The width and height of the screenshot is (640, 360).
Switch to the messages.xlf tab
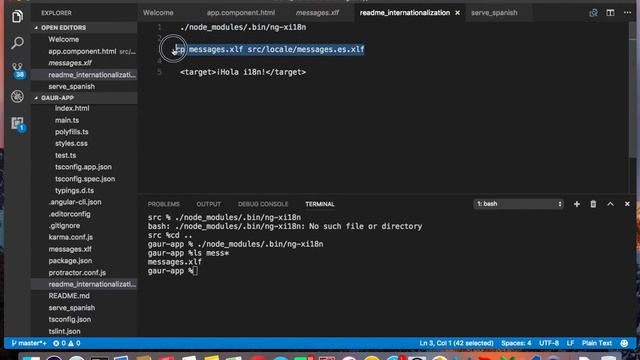(x=318, y=13)
